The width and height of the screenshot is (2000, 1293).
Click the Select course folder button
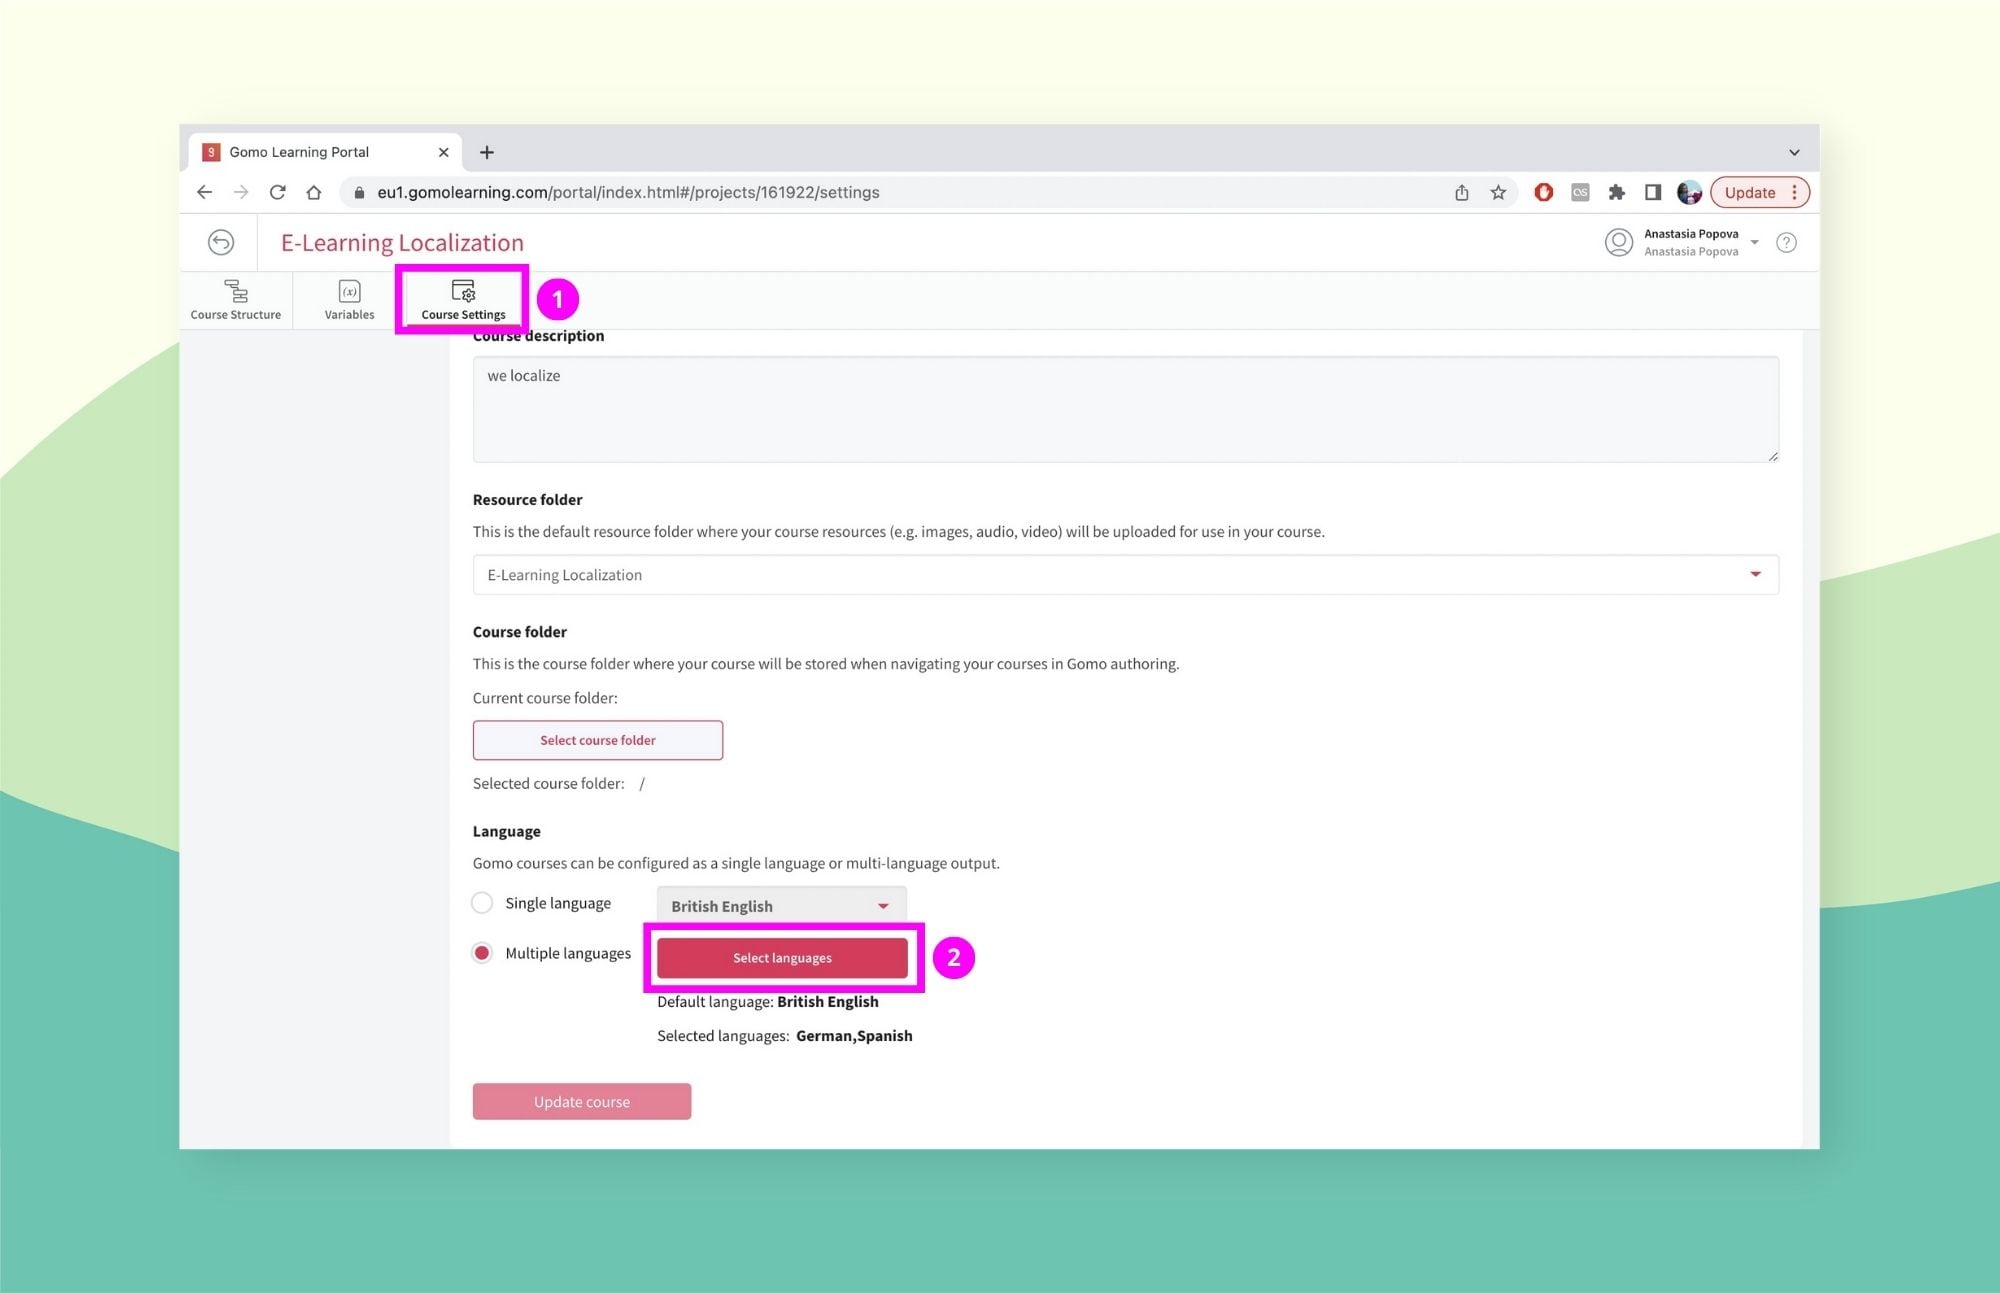pyautogui.click(x=597, y=740)
